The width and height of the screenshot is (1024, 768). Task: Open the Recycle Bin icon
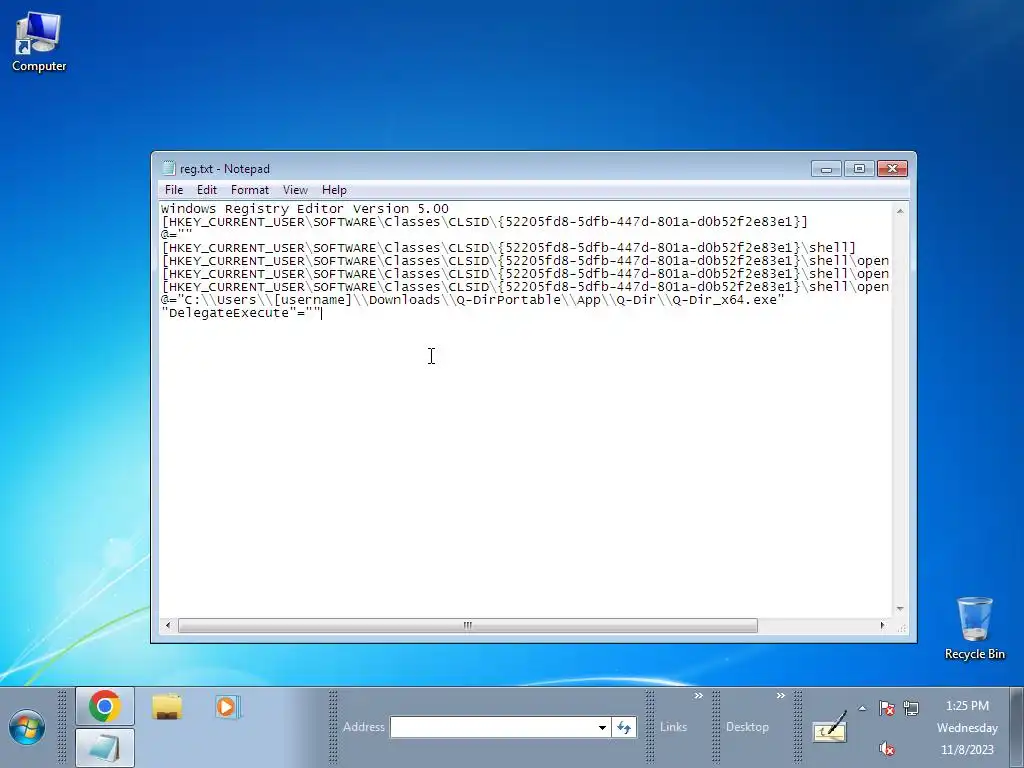click(x=974, y=628)
